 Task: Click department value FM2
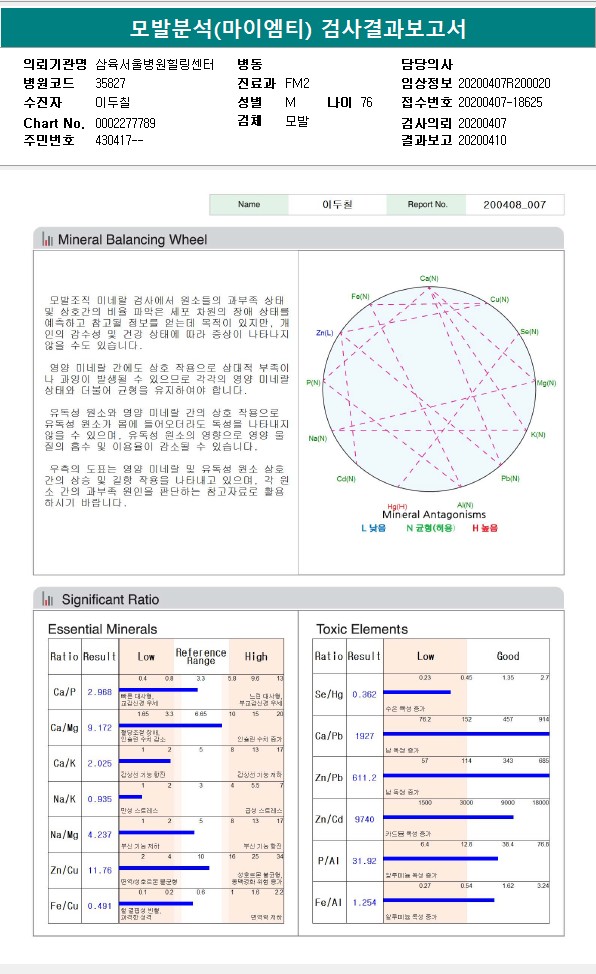(x=297, y=83)
